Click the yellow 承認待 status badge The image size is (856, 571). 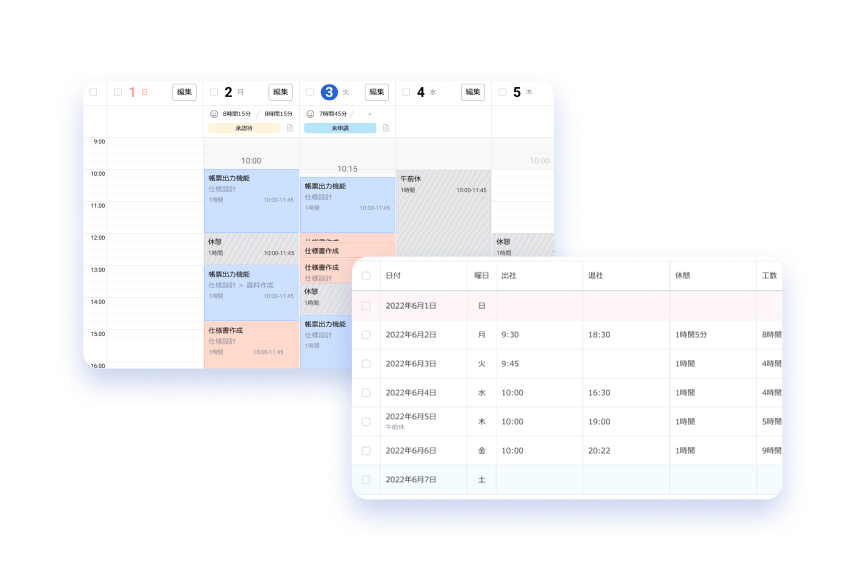click(x=244, y=128)
